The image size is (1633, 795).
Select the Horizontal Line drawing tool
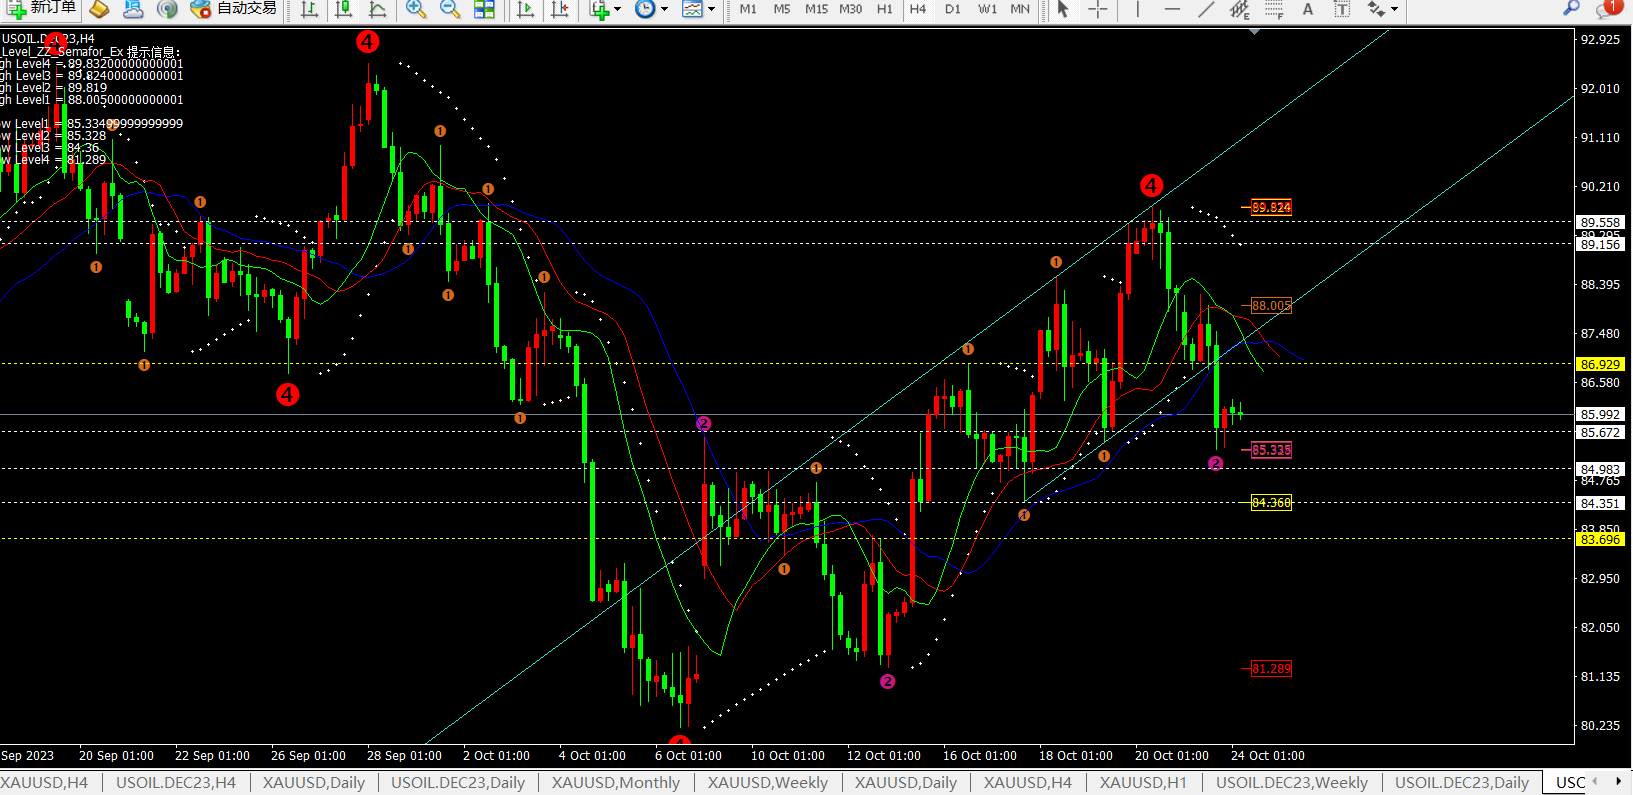[x=1172, y=9]
